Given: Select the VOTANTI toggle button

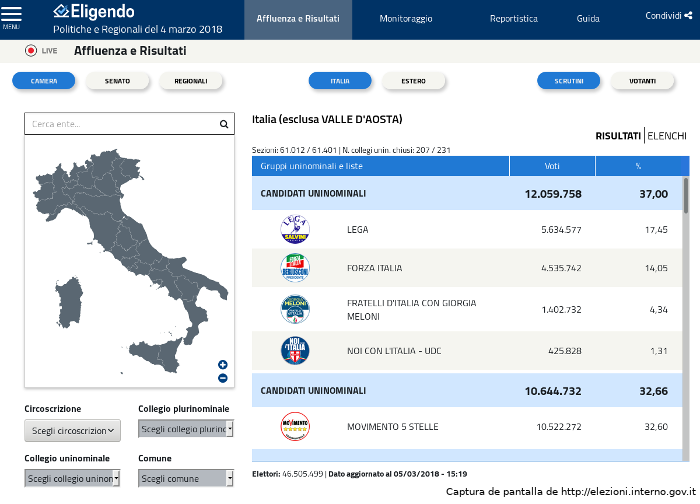Looking at the screenshot, I should point(642,81).
